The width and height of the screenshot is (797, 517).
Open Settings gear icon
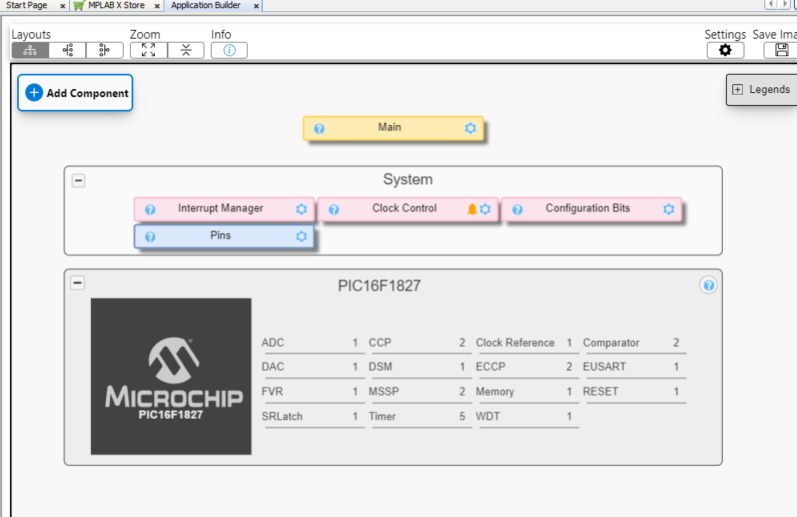[725, 50]
